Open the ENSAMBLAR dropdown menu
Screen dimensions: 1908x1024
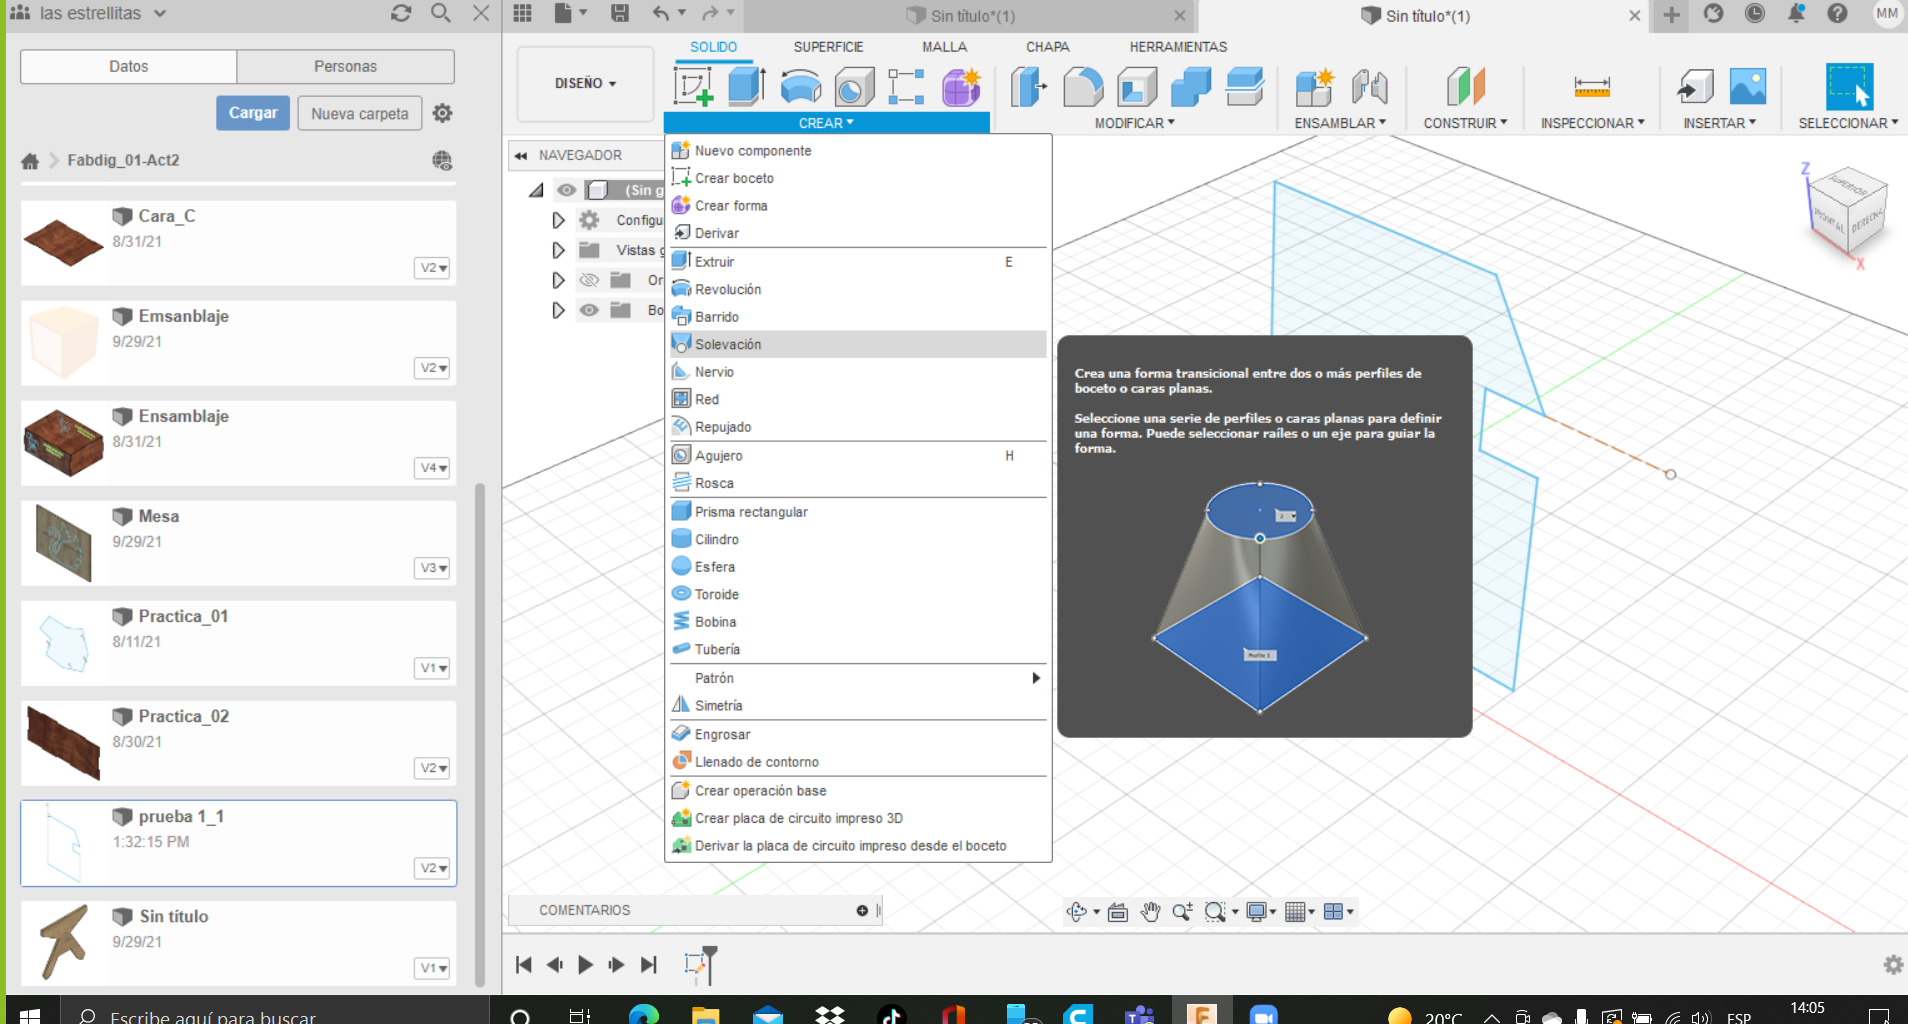(1340, 123)
